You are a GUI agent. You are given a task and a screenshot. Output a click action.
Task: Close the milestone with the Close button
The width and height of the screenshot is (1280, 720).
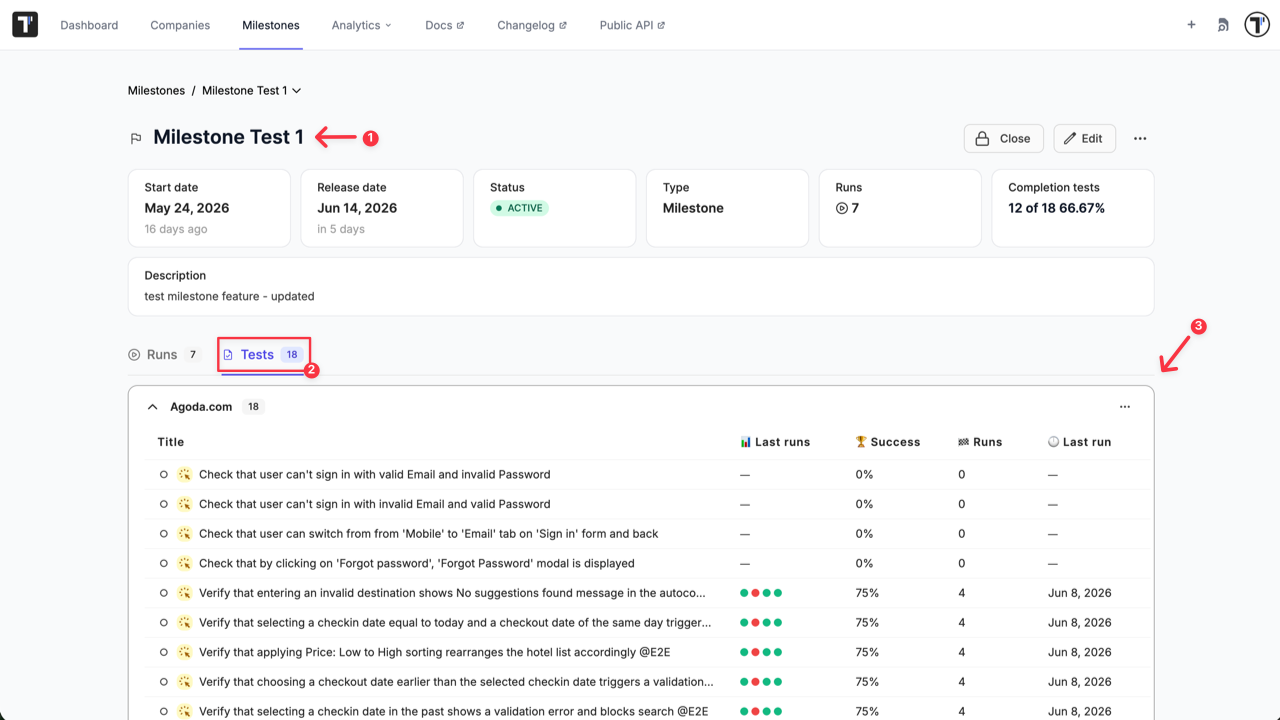tap(1004, 138)
